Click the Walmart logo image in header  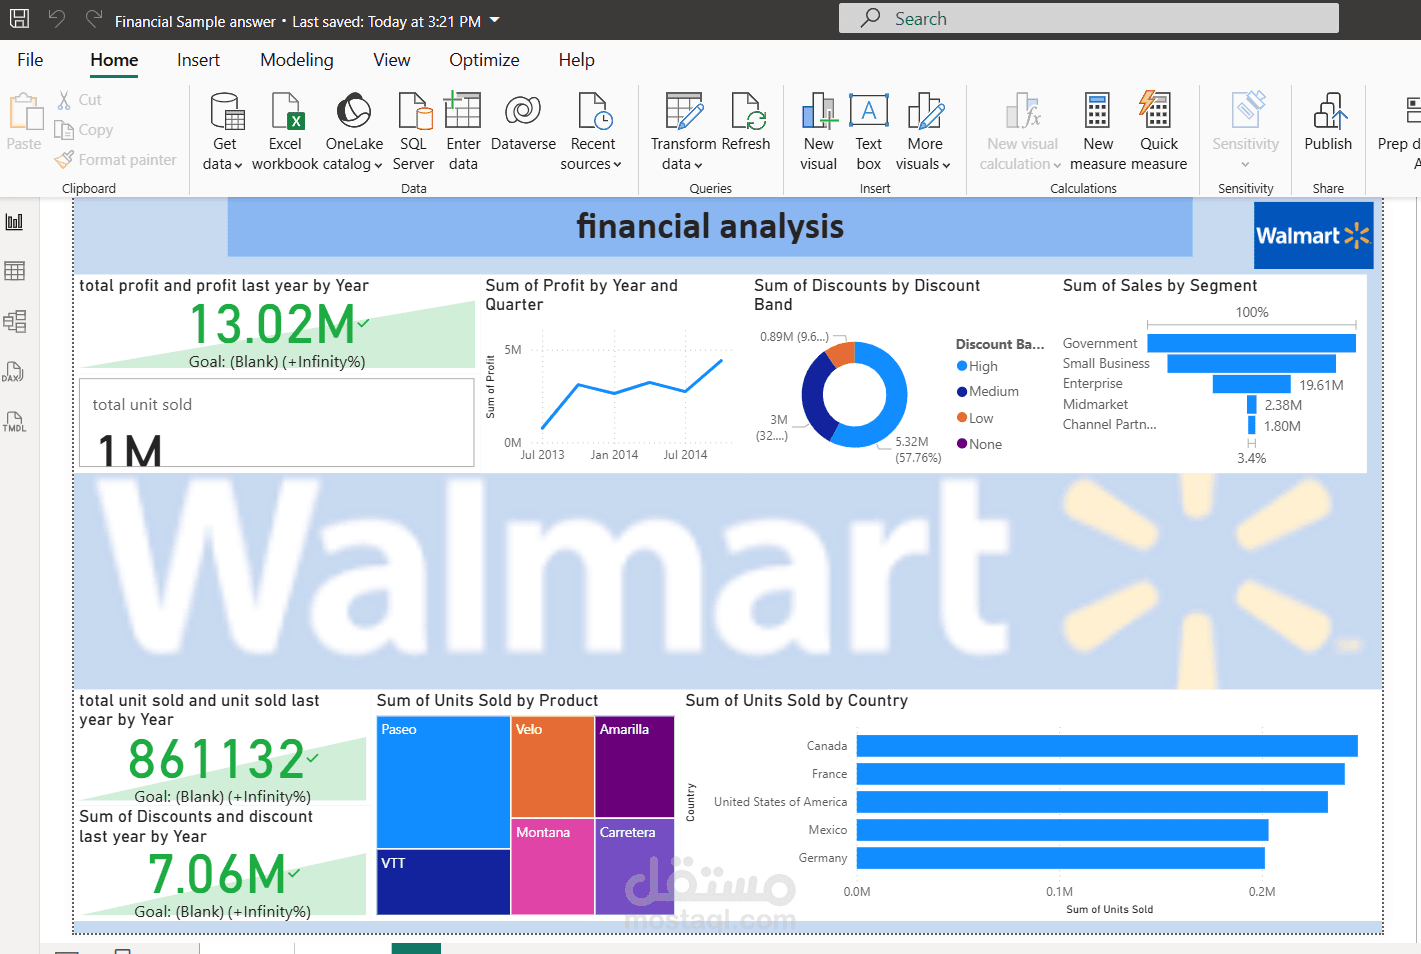pos(1313,236)
